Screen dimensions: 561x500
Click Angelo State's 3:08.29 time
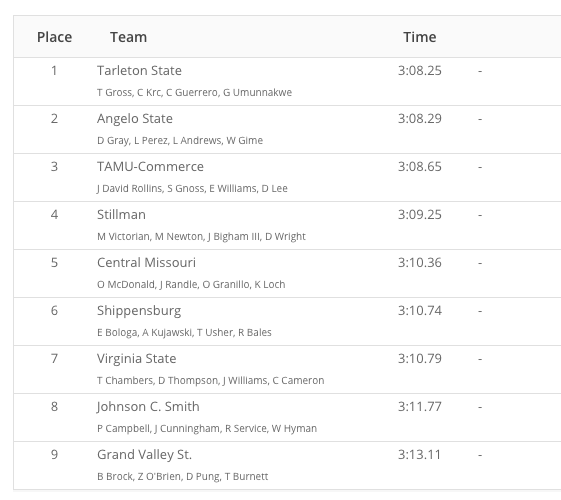[420, 118]
